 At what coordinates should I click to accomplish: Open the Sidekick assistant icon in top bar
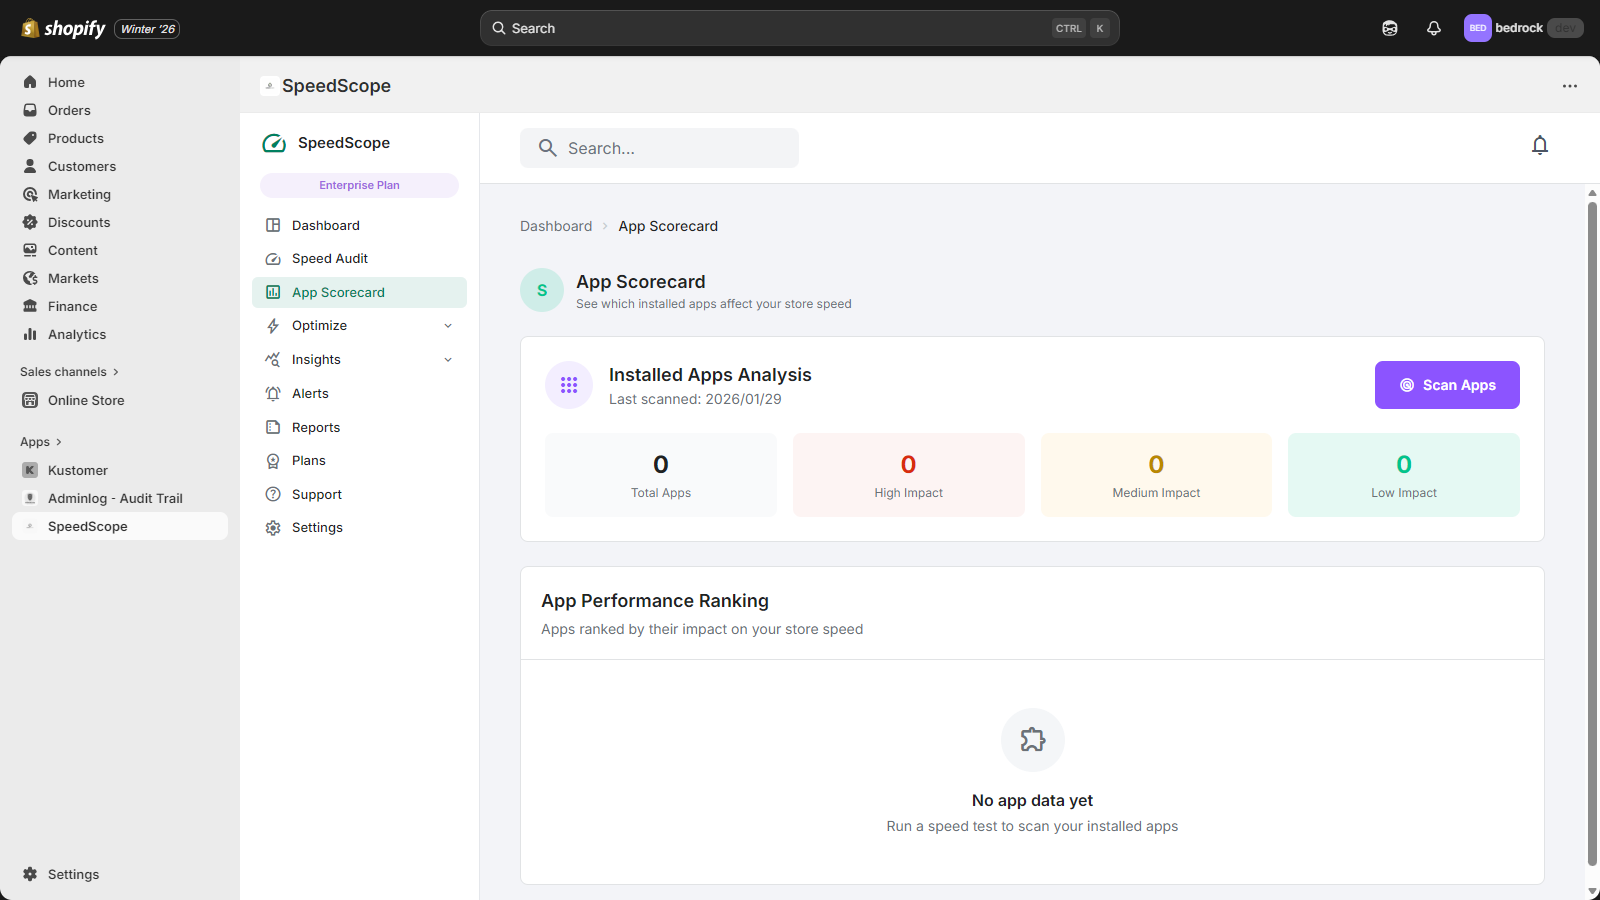click(x=1389, y=28)
